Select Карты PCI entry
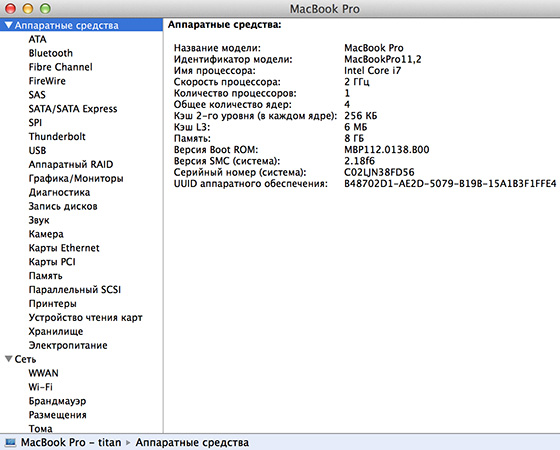The width and height of the screenshot is (560, 450). point(52,262)
